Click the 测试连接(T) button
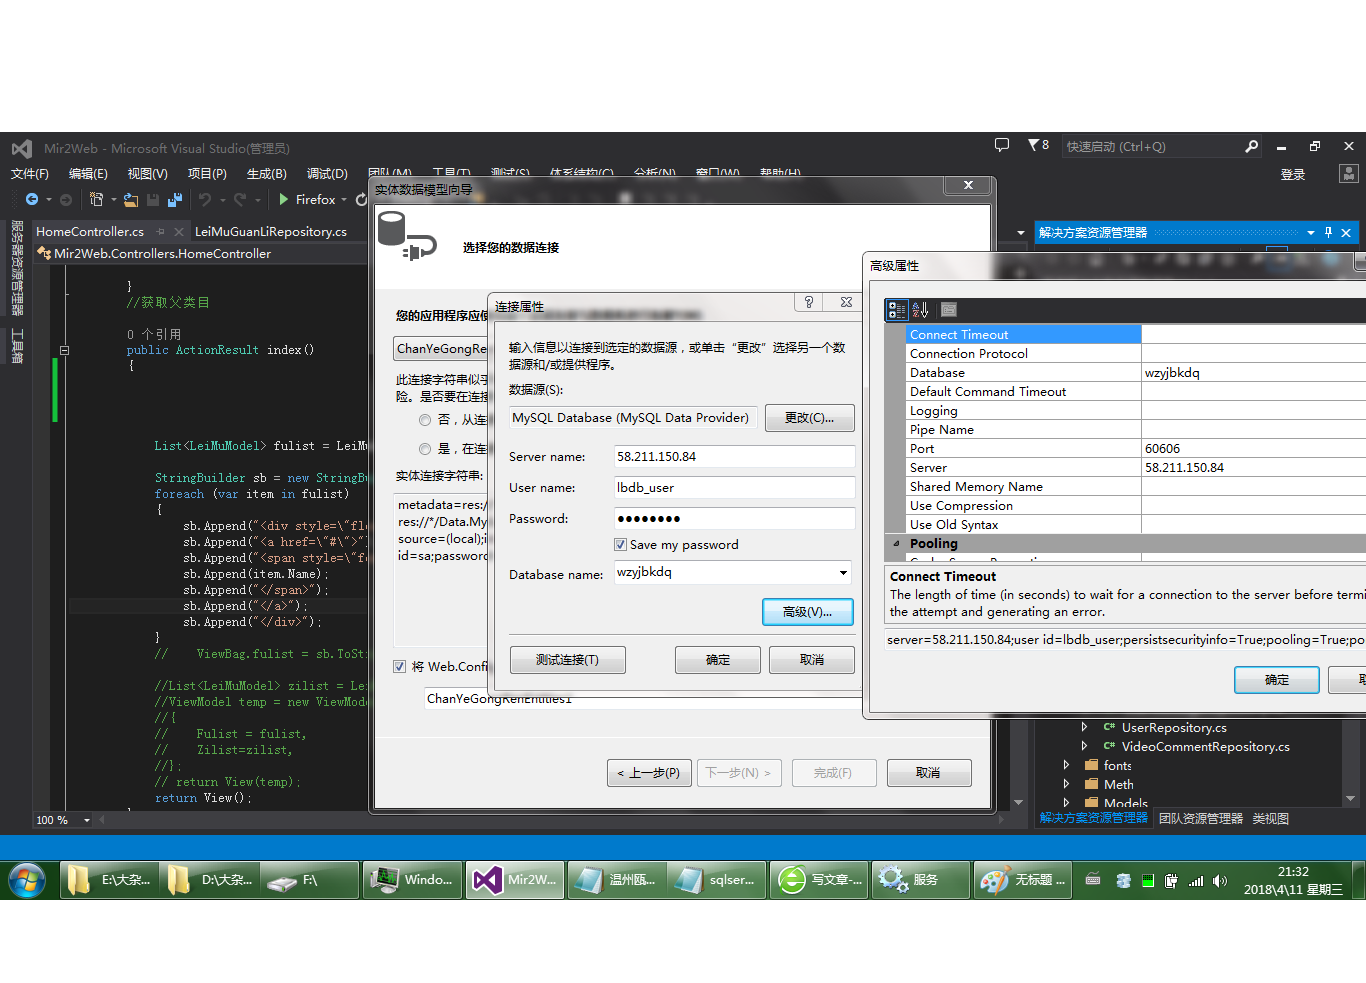This screenshot has width=1366, height=983. click(x=567, y=660)
